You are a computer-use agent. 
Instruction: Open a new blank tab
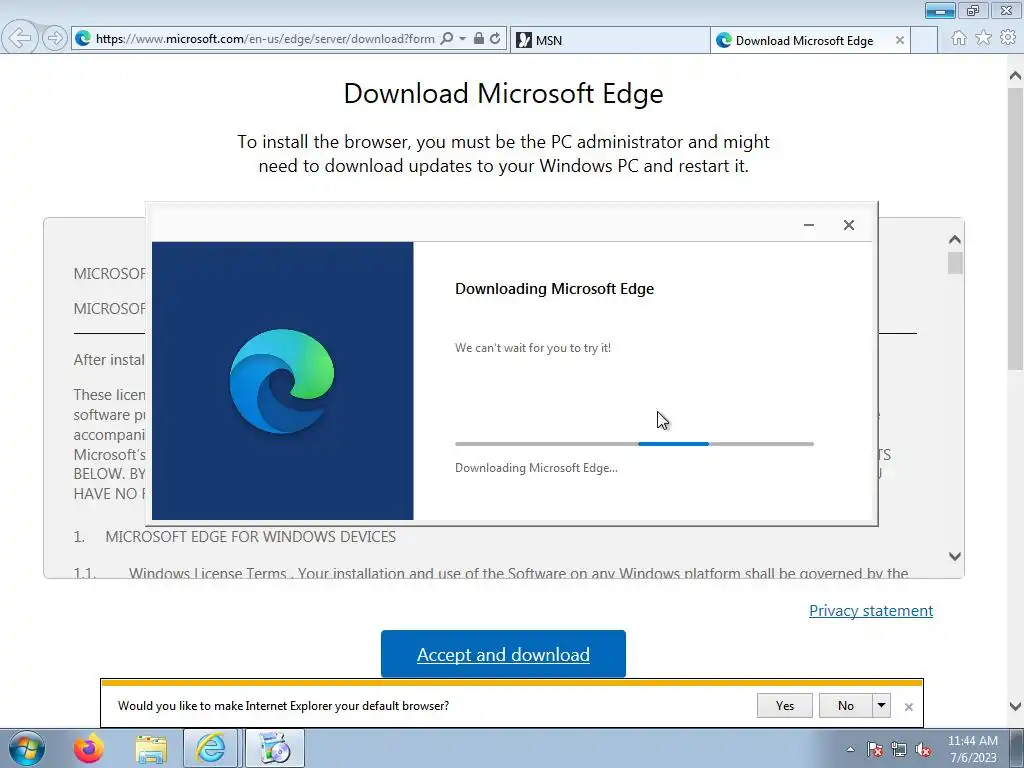tap(924, 40)
